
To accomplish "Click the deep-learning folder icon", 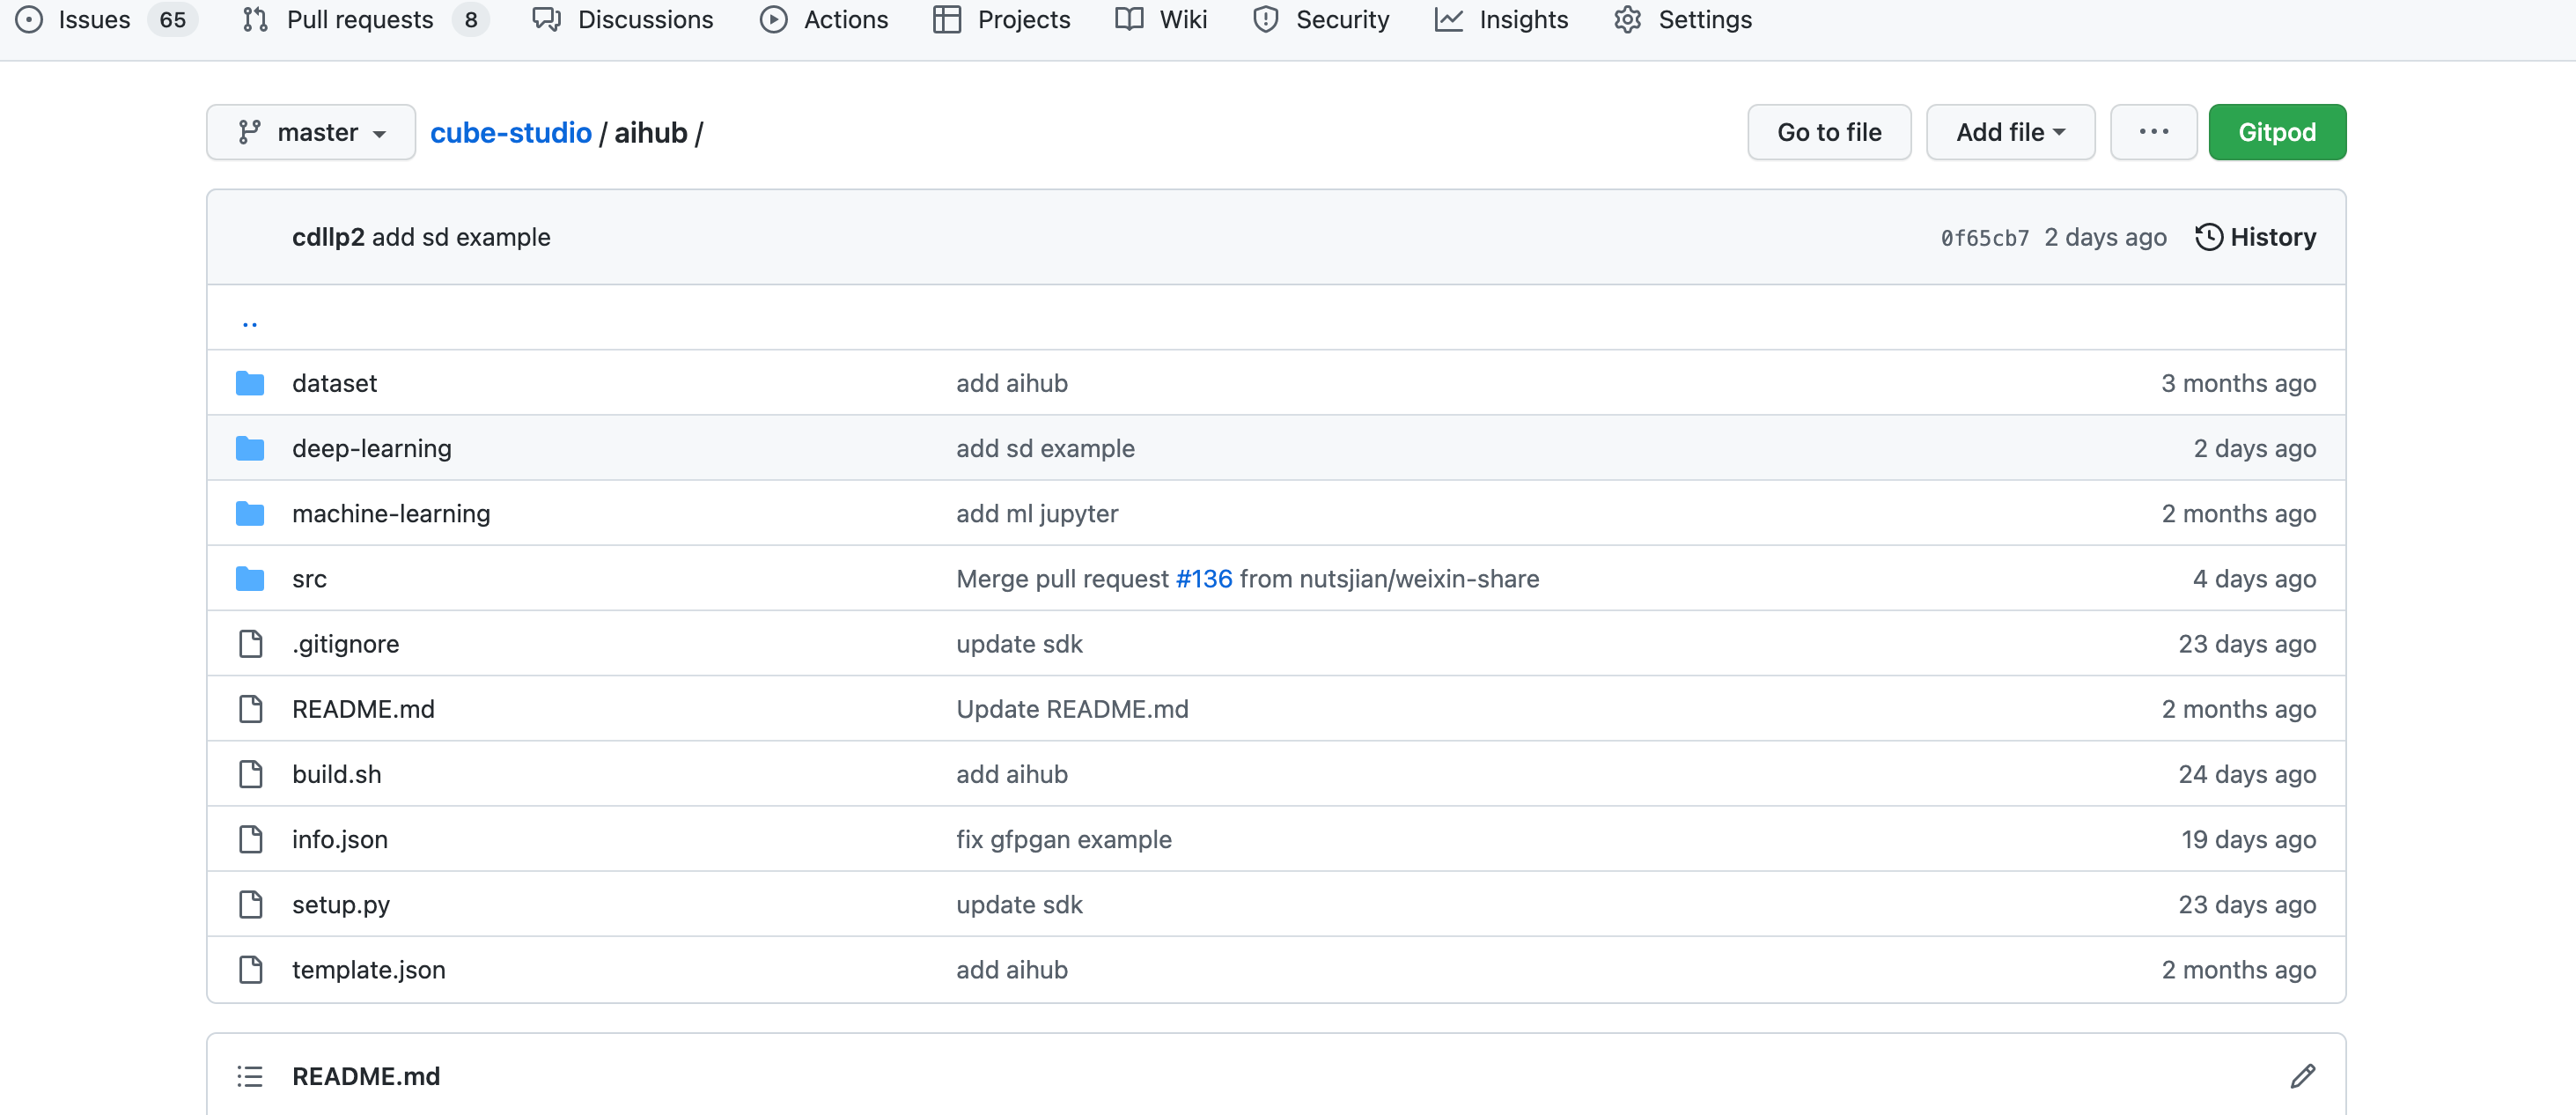I will pos(250,448).
